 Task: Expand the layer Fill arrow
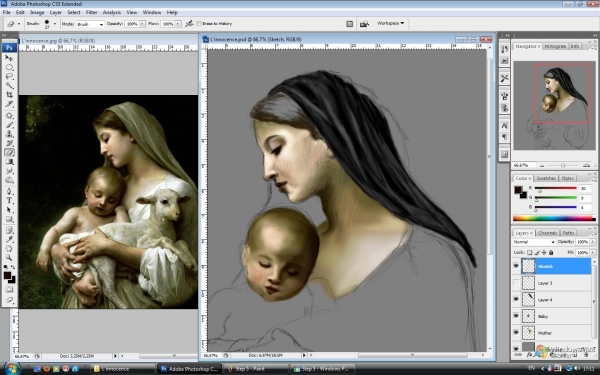(593, 253)
